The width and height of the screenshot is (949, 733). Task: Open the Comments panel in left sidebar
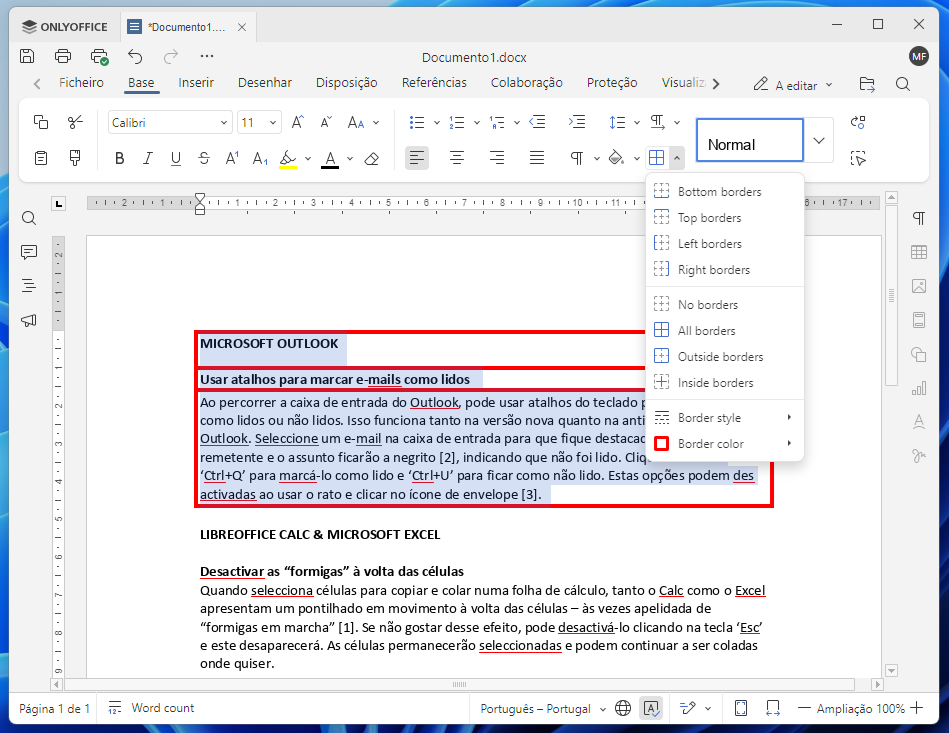coord(29,252)
